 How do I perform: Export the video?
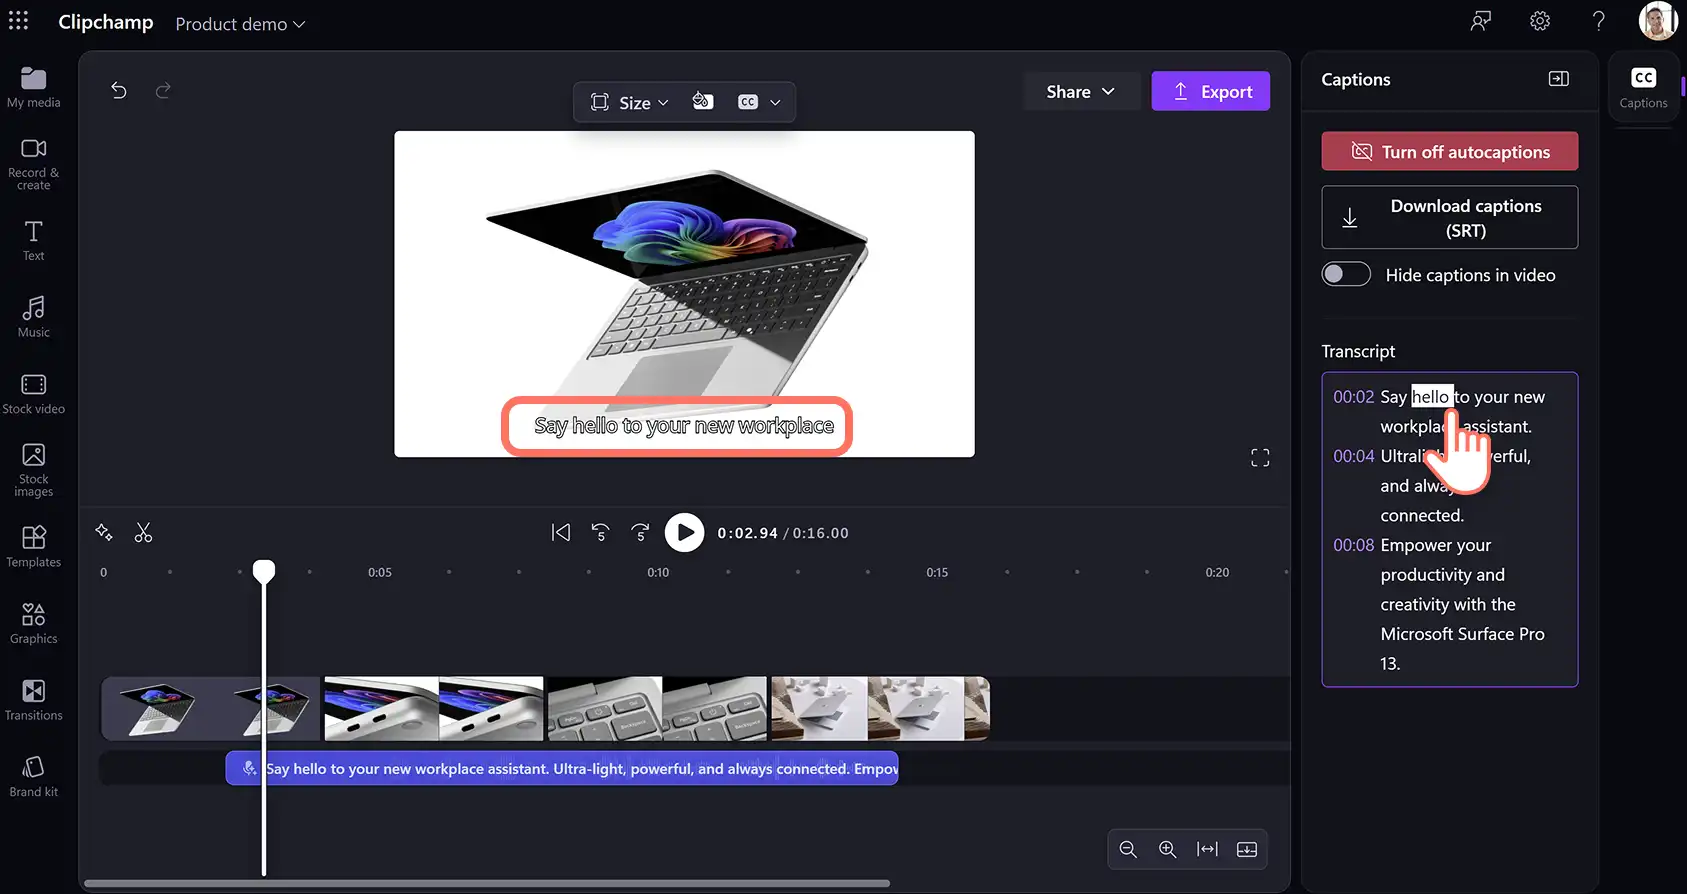pyautogui.click(x=1211, y=91)
